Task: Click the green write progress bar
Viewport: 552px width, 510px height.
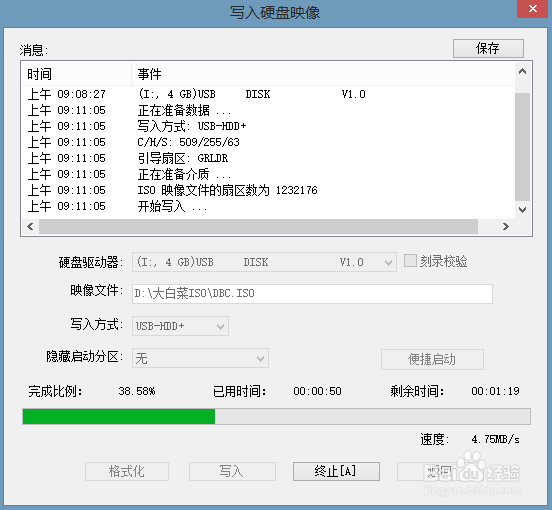Action: (276, 417)
